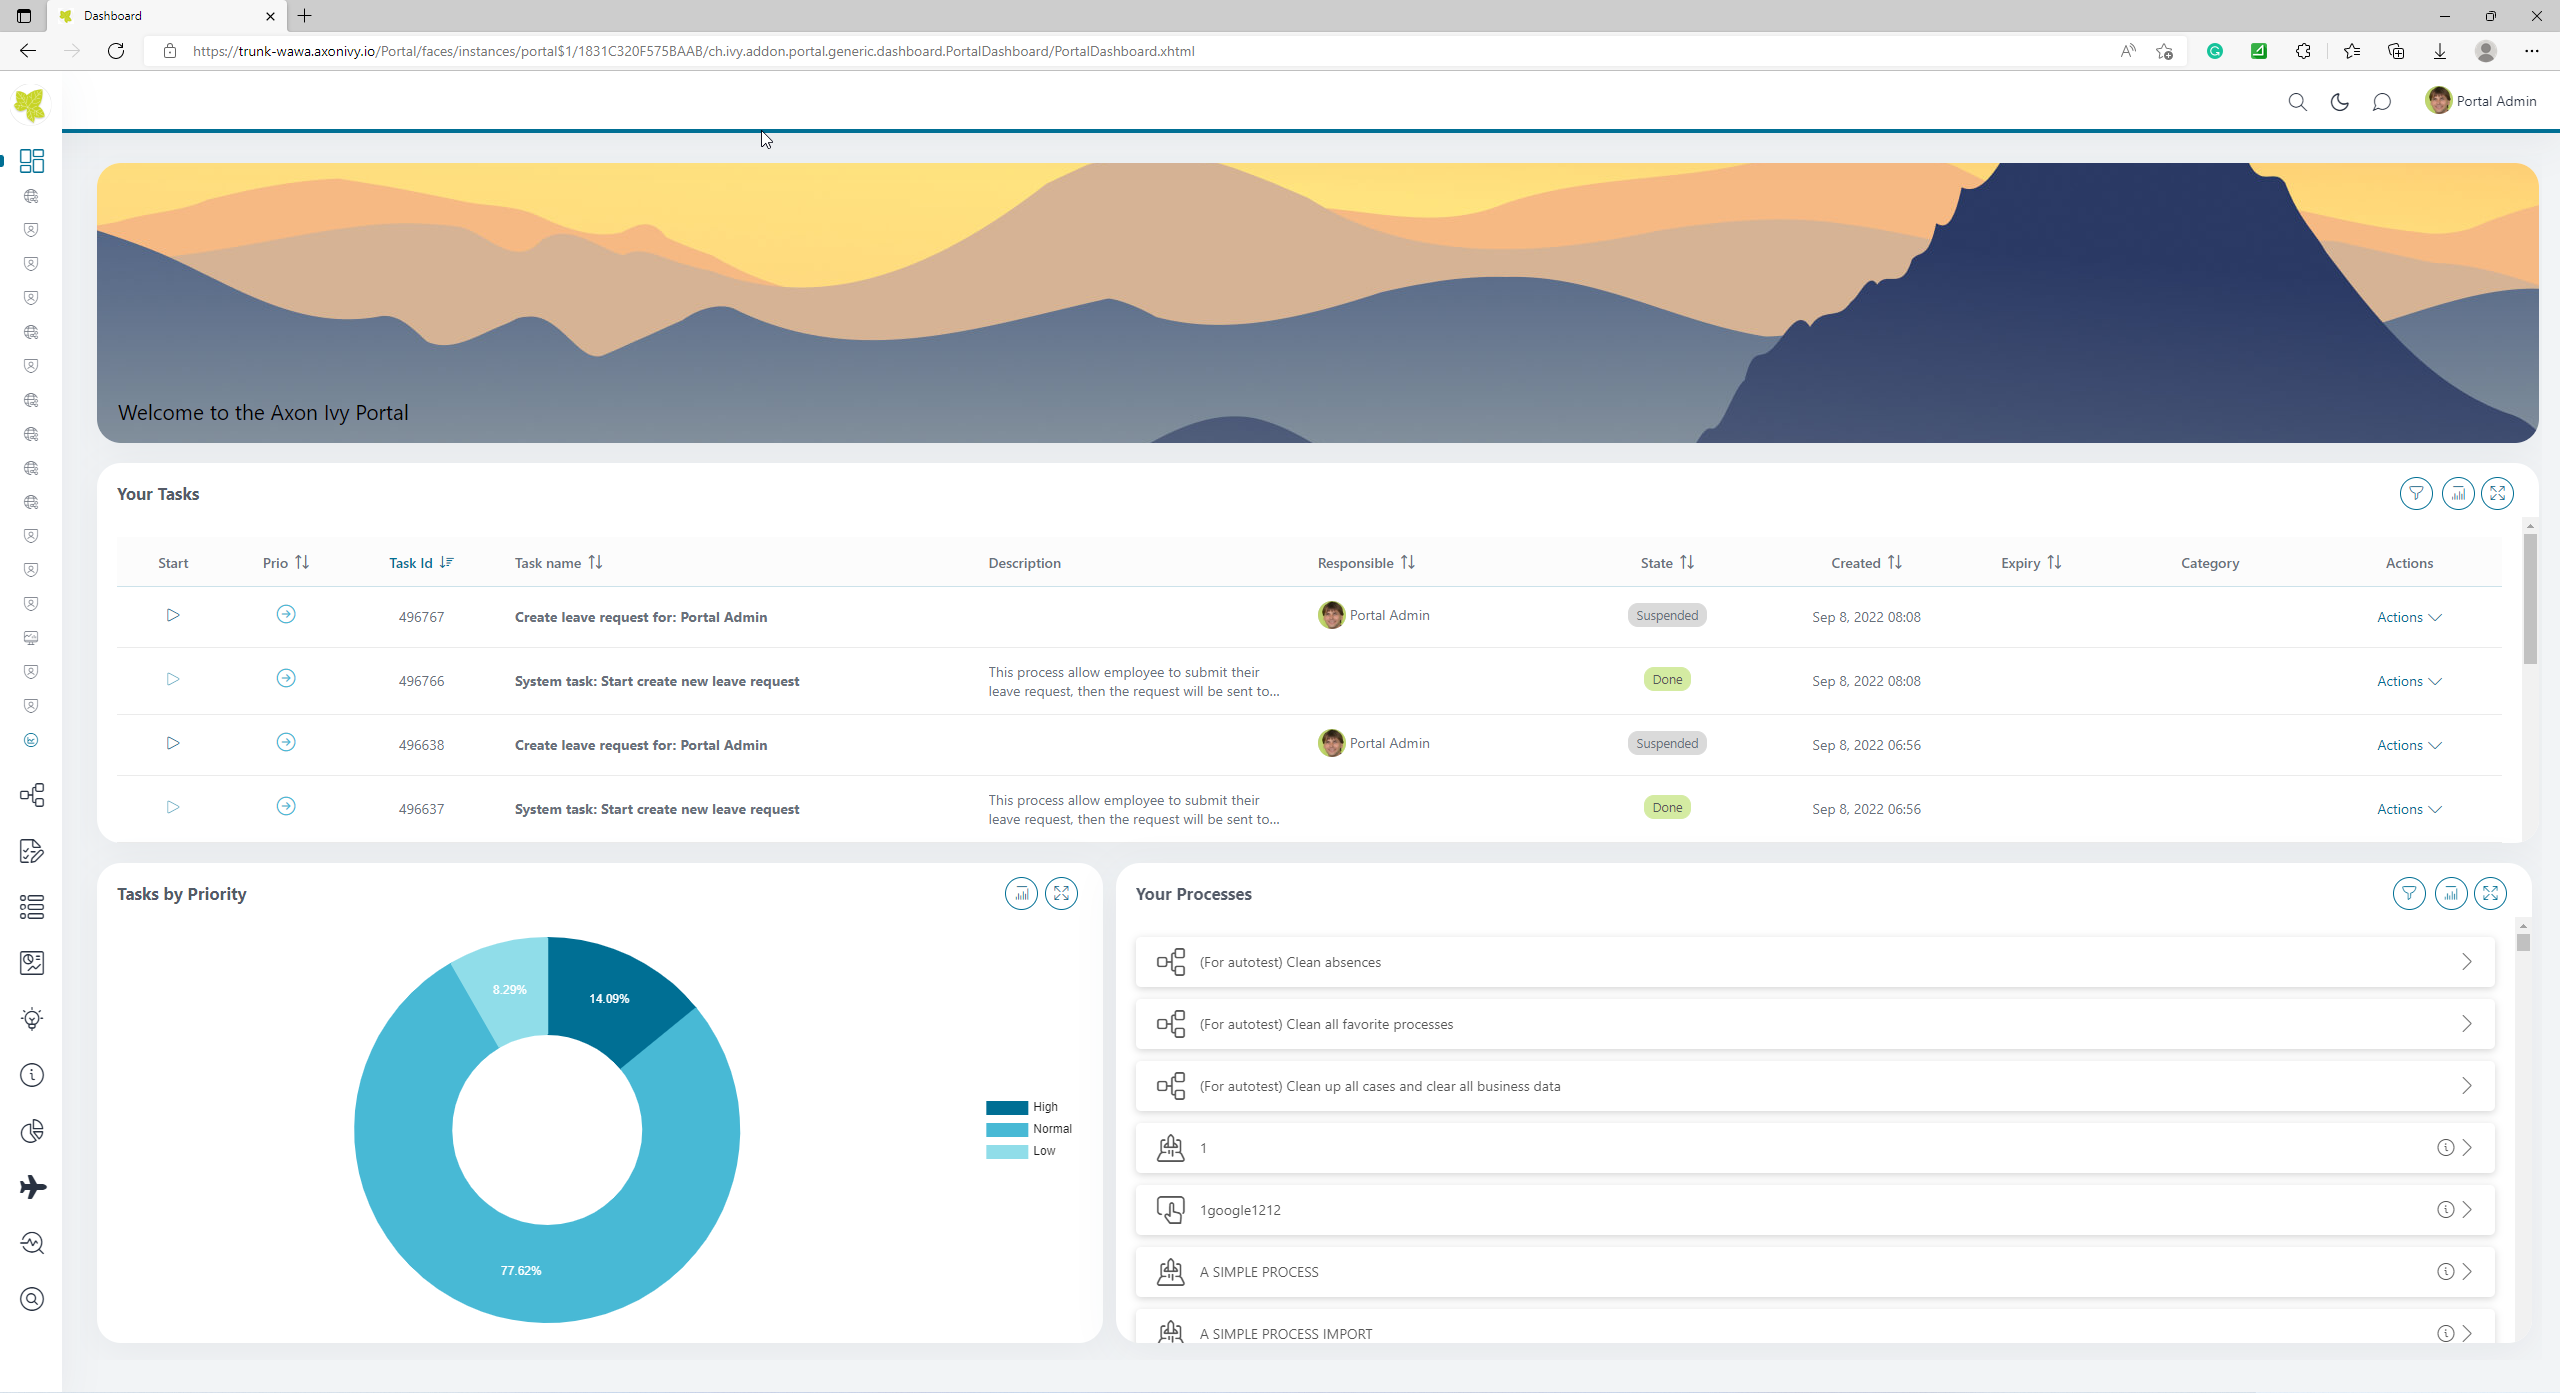This screenshot has height=1393, width=2560.
Task: Click the Your Tasks filter icon
Action: click(x=2415, y=493)
